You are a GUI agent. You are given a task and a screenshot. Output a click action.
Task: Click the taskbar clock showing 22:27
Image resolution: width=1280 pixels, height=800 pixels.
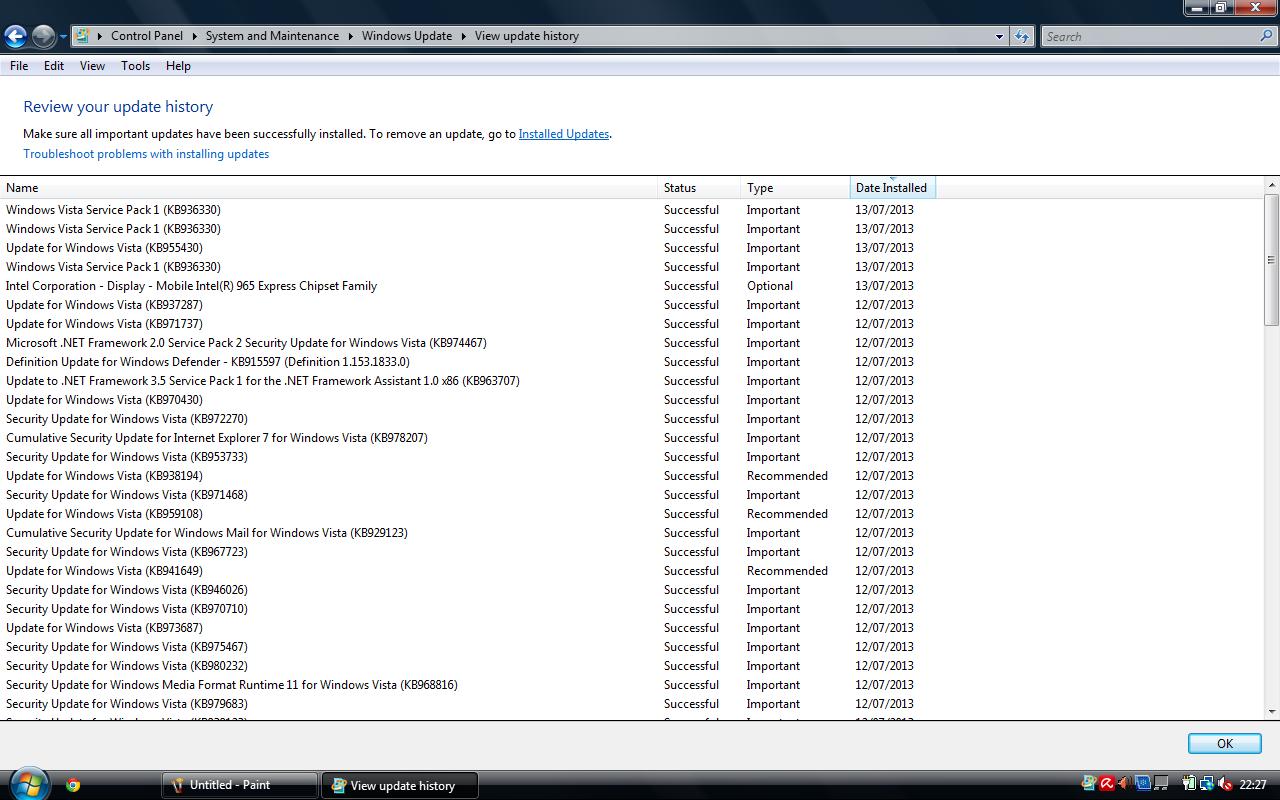[x=1253, y=785]
